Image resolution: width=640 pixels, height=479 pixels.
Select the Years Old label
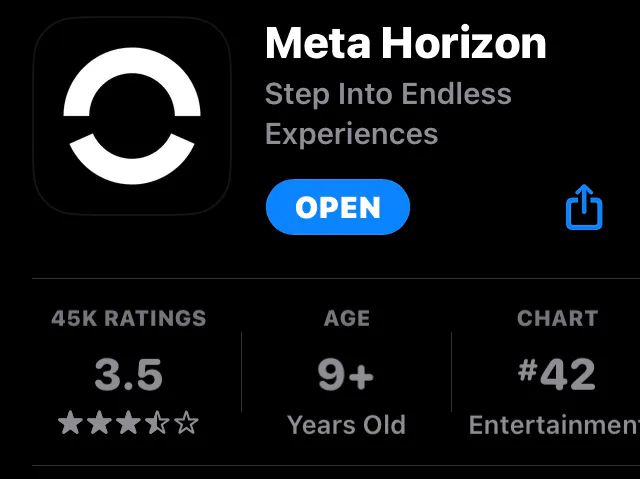tap(346, 425)
